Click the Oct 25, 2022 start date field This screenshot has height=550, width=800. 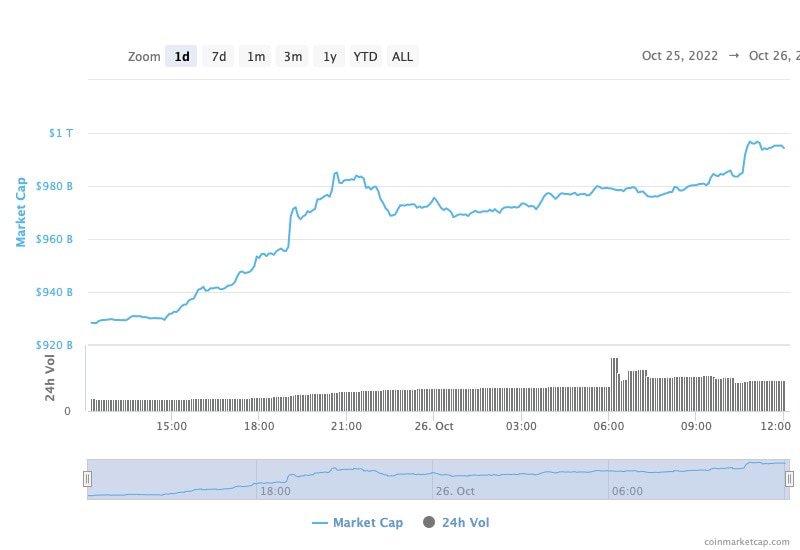[x=680, y=56]
